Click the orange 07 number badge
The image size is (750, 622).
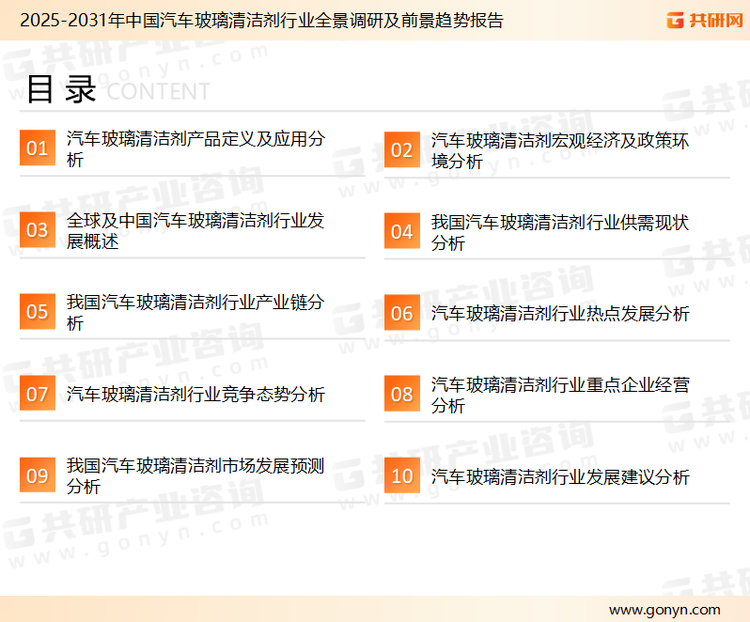point(37,393)
